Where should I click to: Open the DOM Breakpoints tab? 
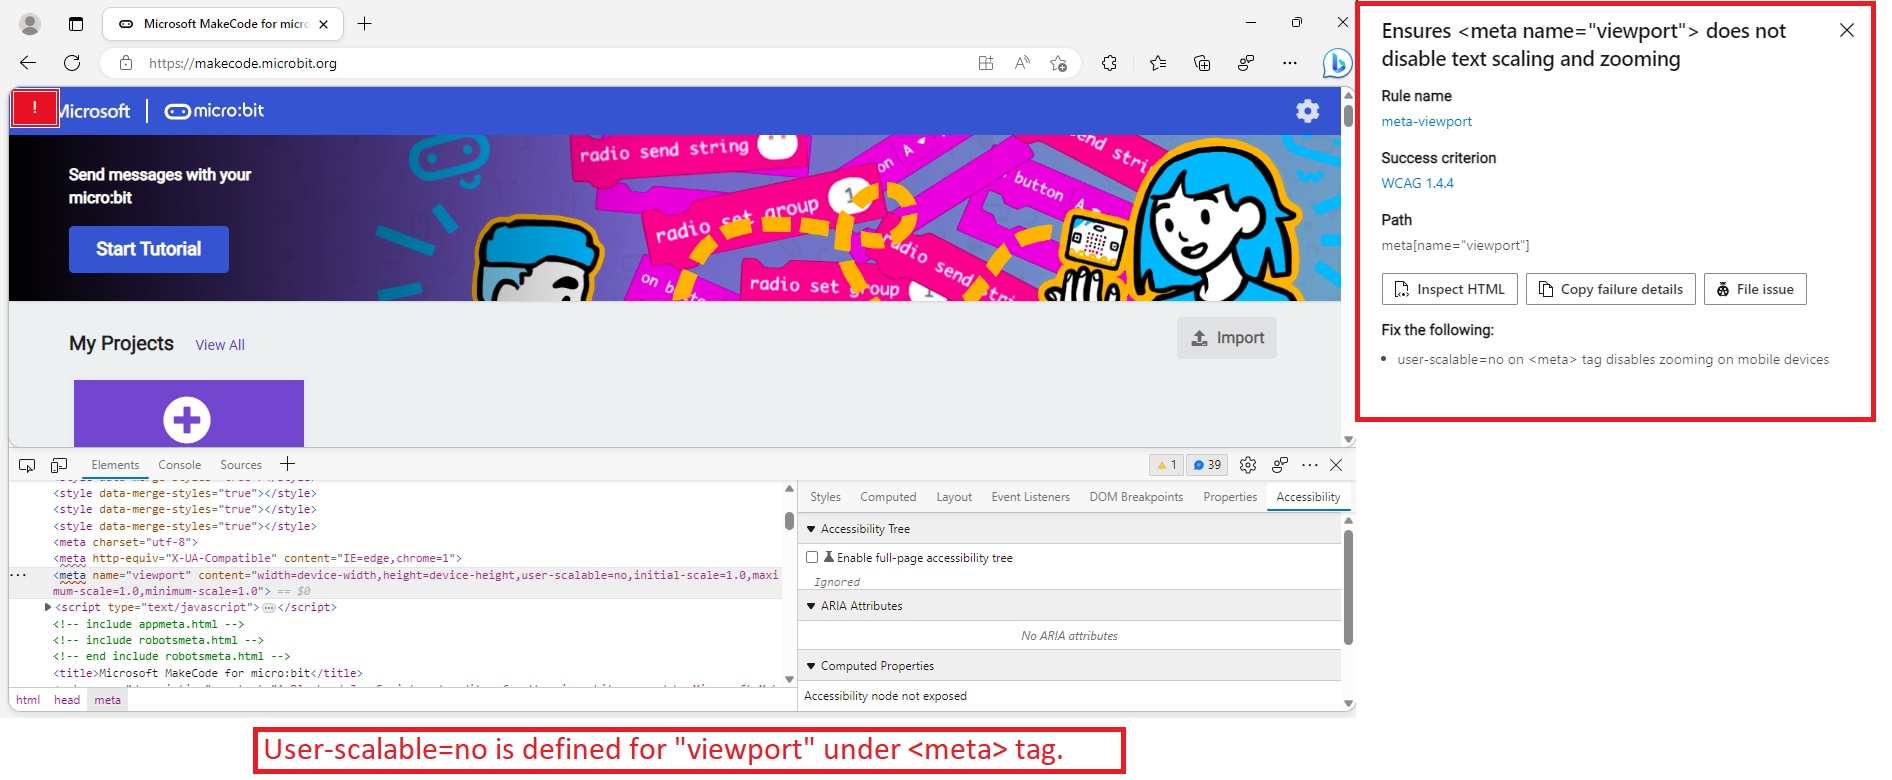click(x=1137, y=497)
